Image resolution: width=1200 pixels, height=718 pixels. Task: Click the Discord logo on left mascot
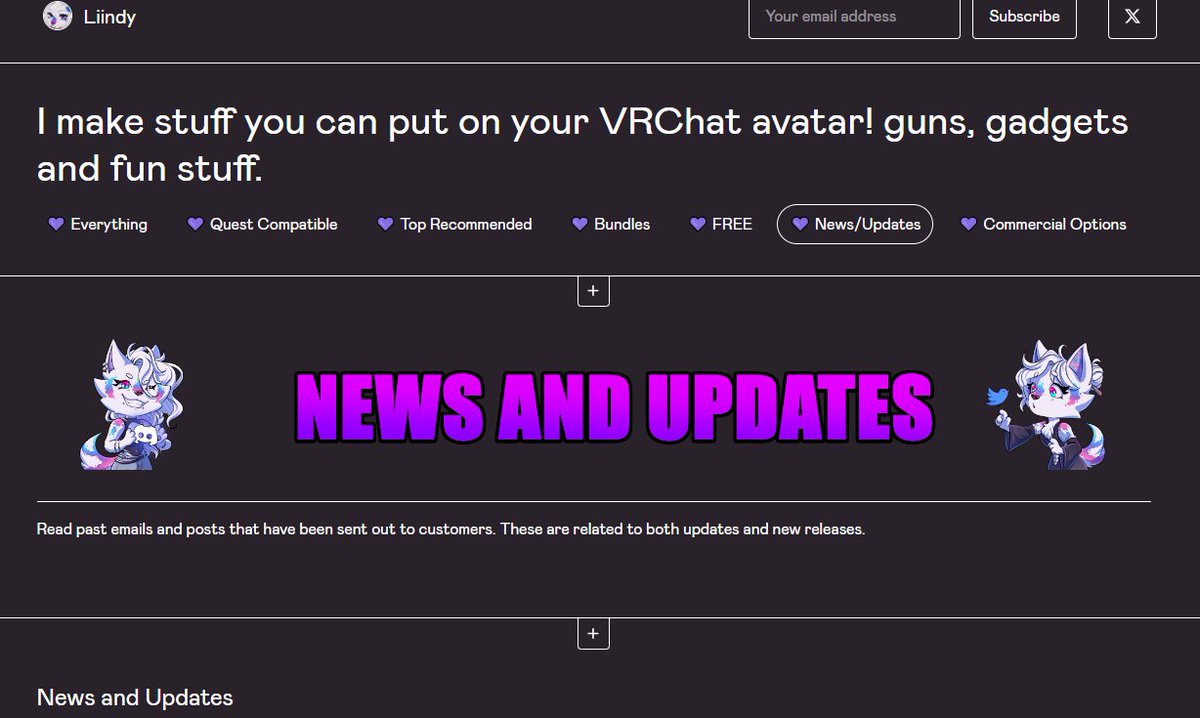pos(146,435)
